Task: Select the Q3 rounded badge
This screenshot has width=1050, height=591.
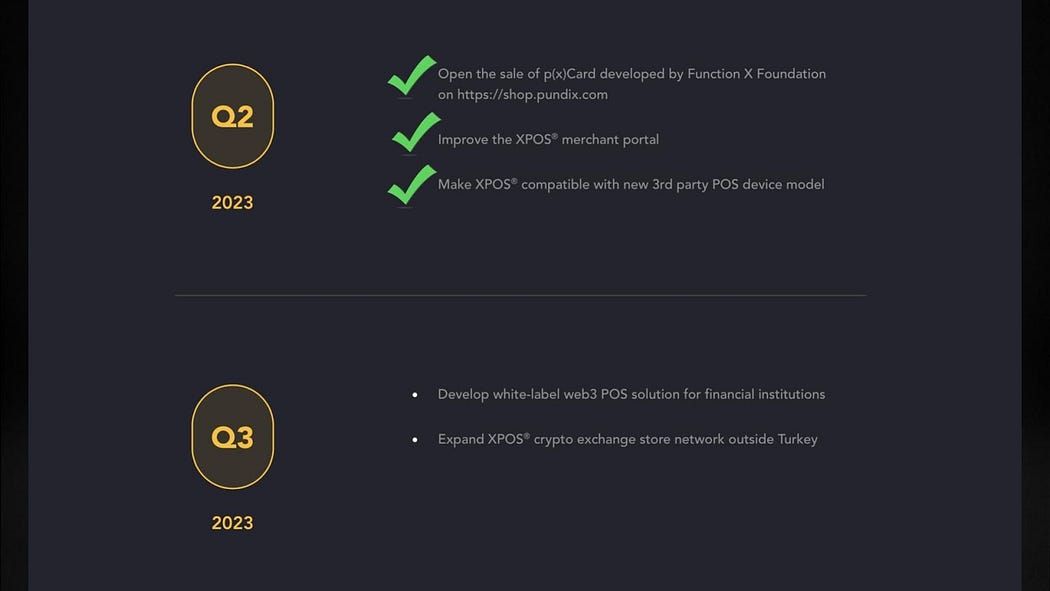Action: [232, 437]
